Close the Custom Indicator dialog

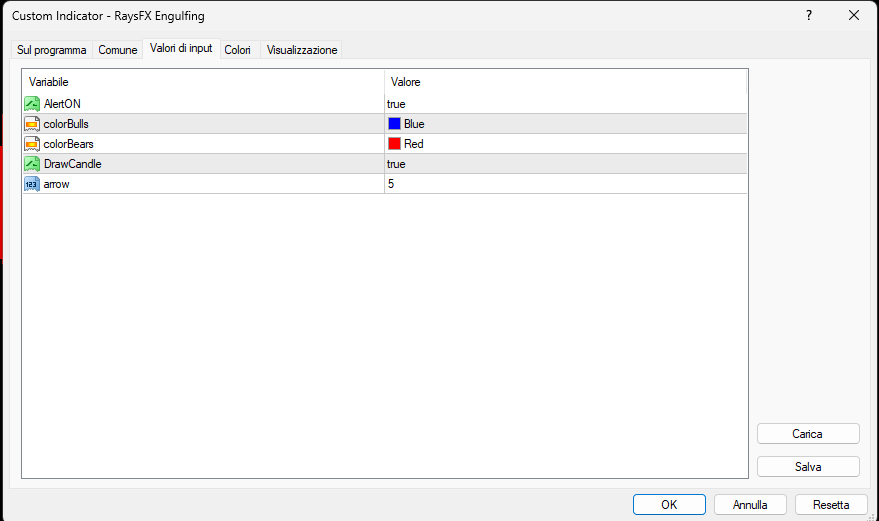coord(854,16)
